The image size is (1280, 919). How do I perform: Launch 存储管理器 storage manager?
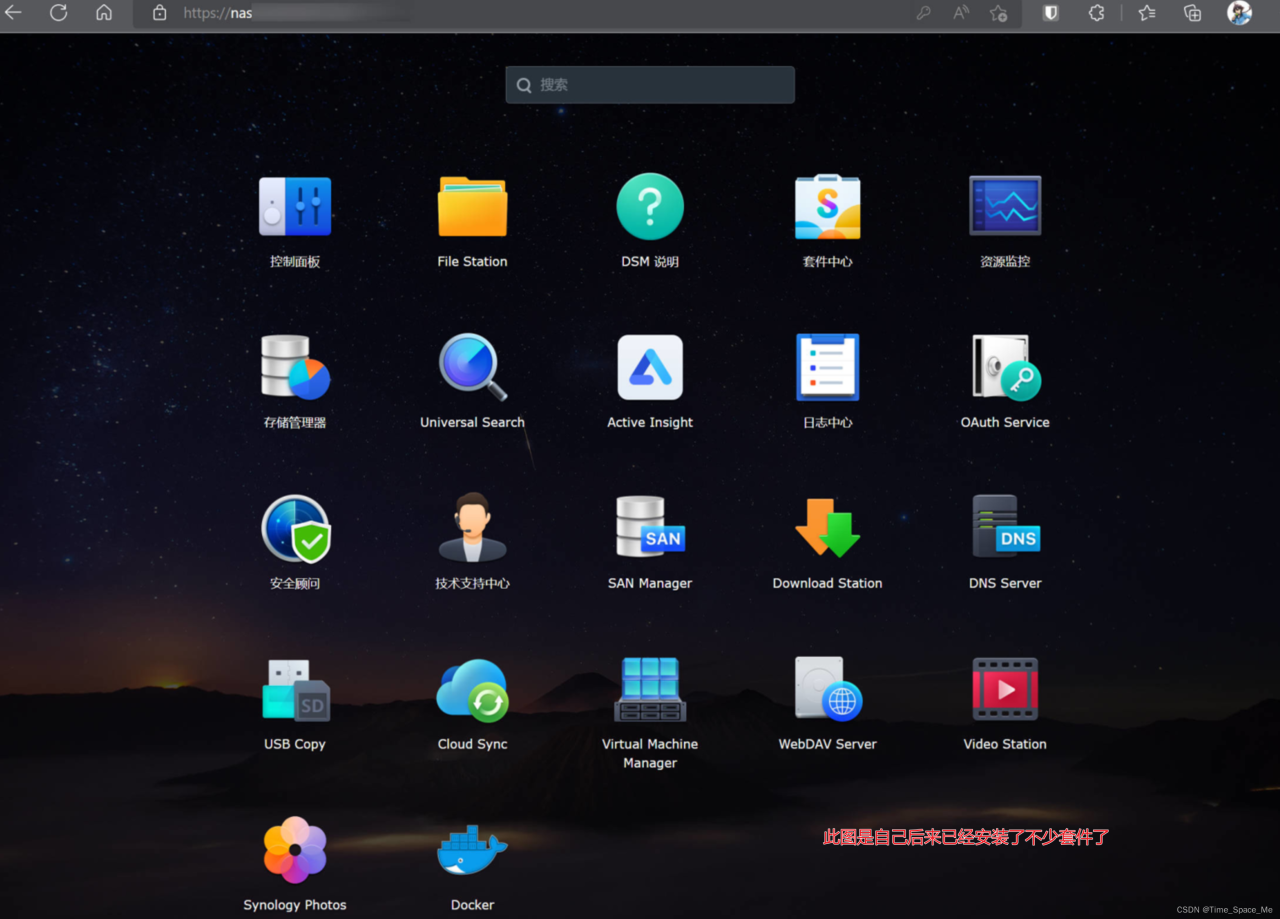coord(295,368)
